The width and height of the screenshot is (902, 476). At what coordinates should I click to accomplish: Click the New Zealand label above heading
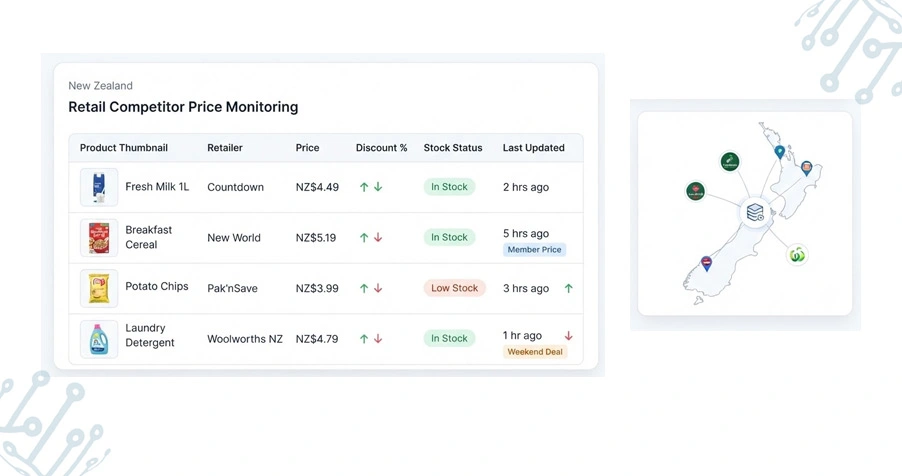click(101, 86)
